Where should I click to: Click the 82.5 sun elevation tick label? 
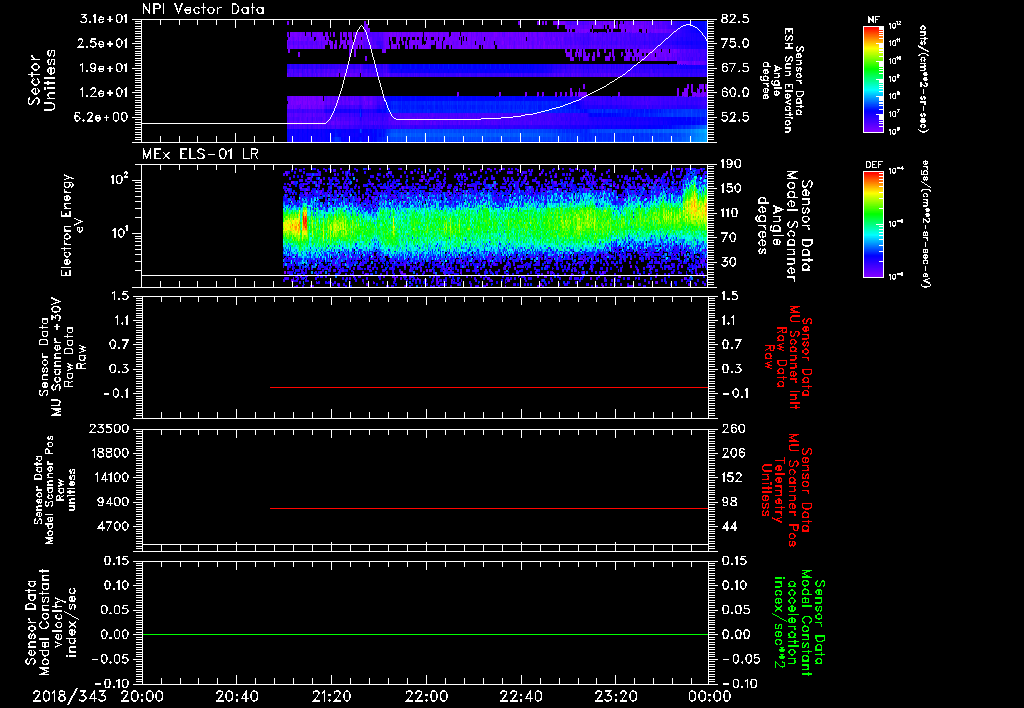[736, 18]
